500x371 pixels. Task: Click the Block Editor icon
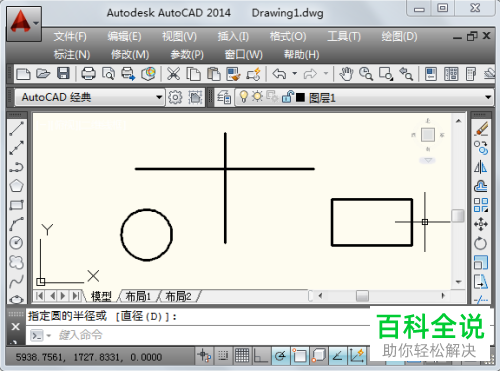[253, 74]
